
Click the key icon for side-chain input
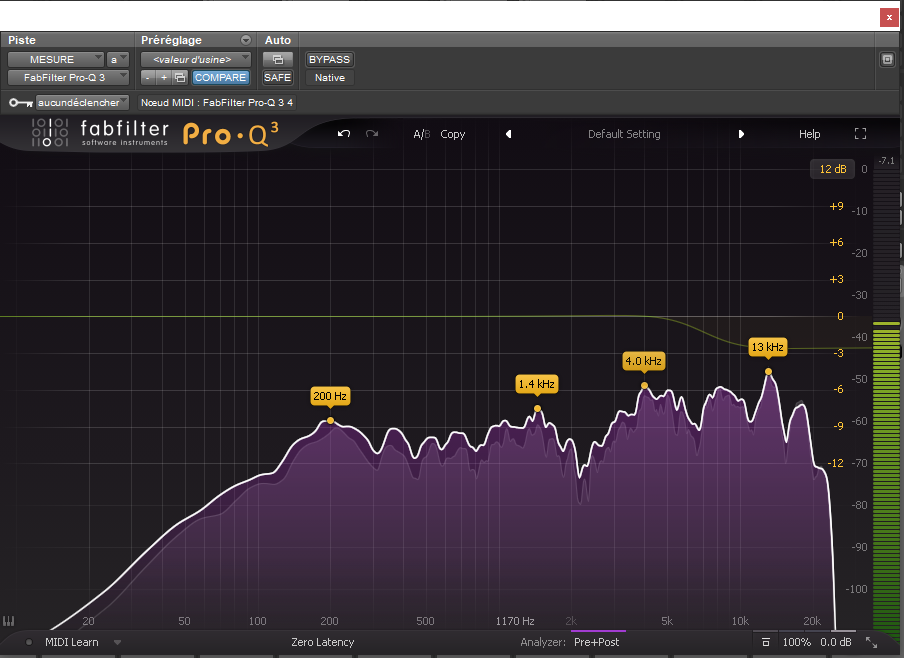pos(20,103)
